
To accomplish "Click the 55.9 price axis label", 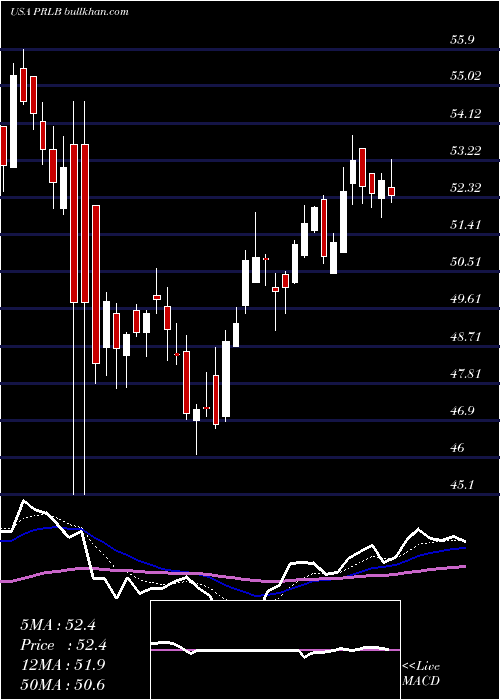I will [462, 39].
